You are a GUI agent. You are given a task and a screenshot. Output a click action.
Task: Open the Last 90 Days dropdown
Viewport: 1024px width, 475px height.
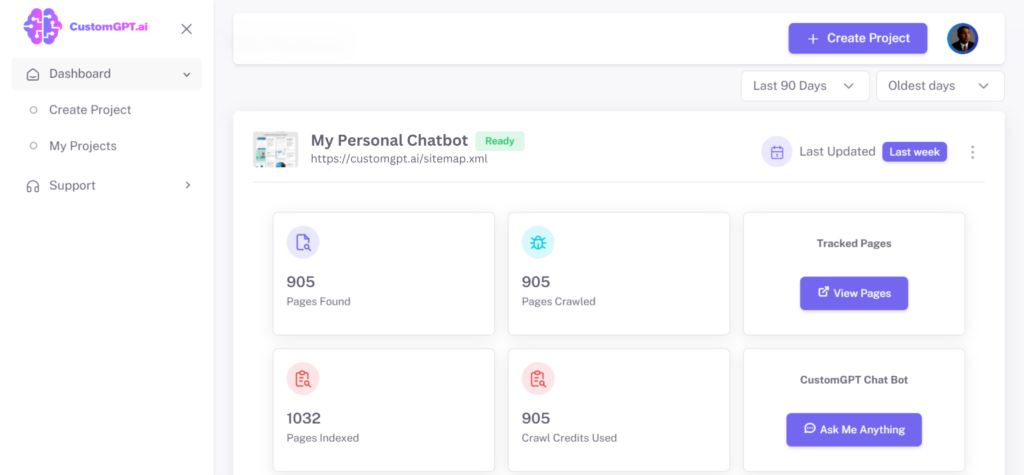point(805,86)
